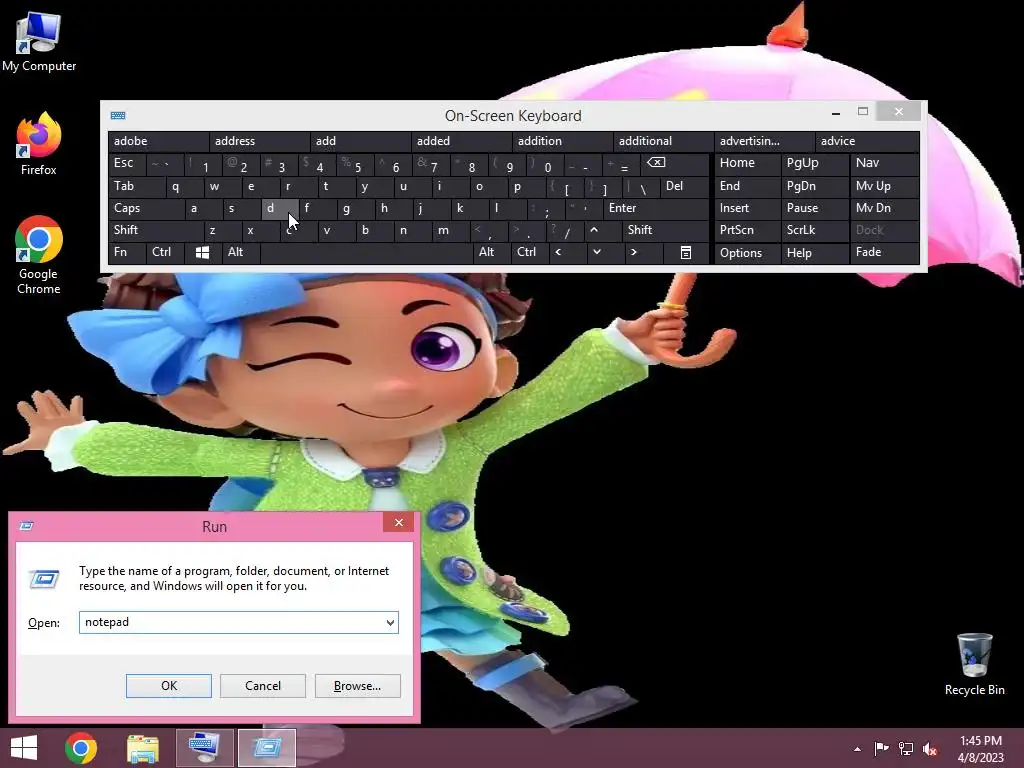Open the Windows Start button
Image resolution: width=1024 pixels, height=768 pixels.
point(24,748)
